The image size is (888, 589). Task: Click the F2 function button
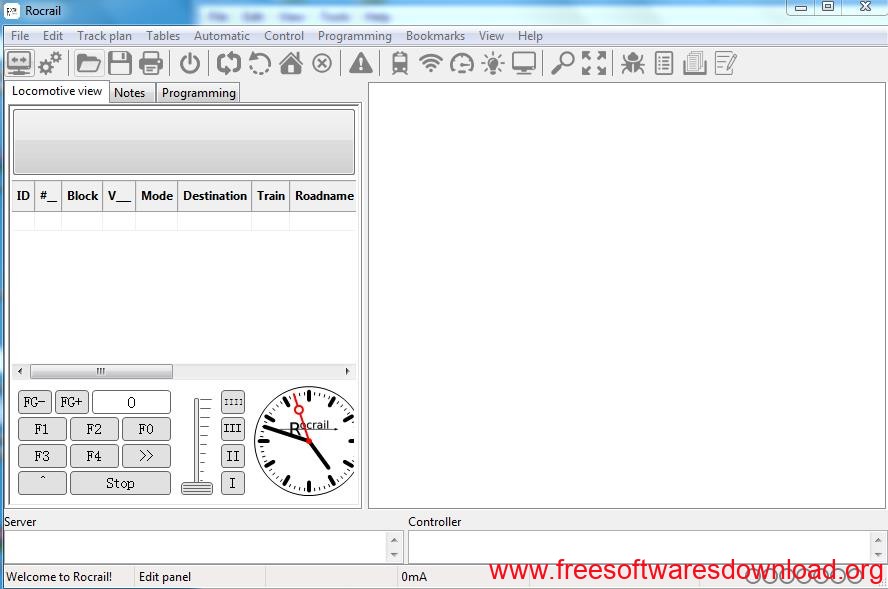[94, 429]
